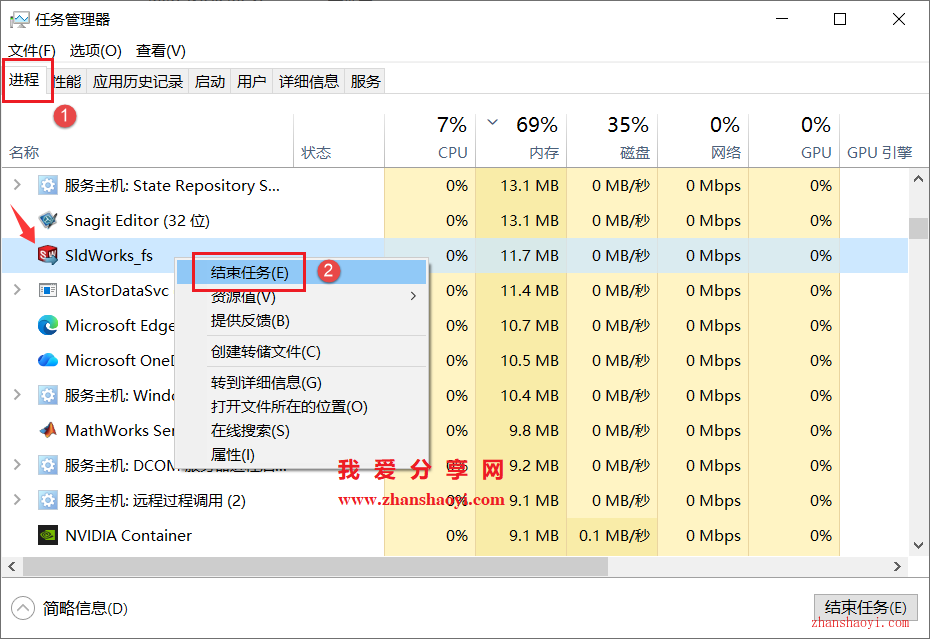Image resolution: width=930 pixels, height=639 pixels.
Task: Click the horizontal scrollbar left arrow
Action: (x=12, y=567)
